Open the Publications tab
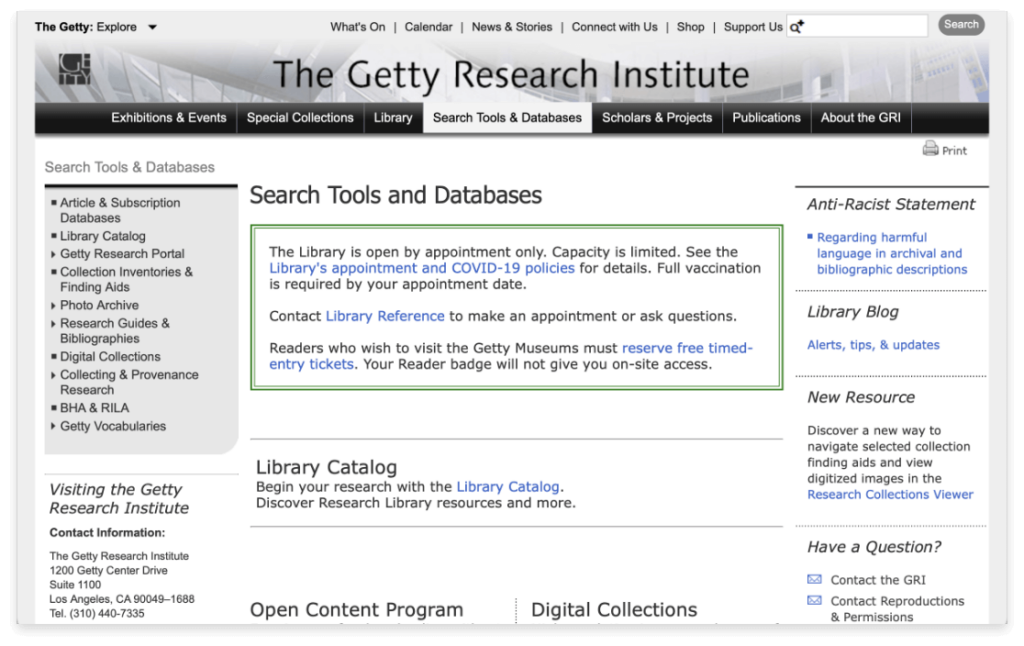Viewport: 1024px width, 646px height. tap(767, 118)
